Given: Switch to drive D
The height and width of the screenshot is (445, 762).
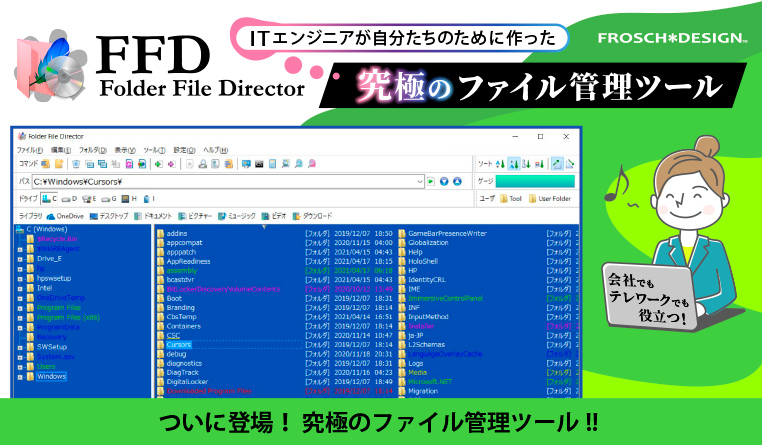Looking at the screenshot, I should click(69, 198).
